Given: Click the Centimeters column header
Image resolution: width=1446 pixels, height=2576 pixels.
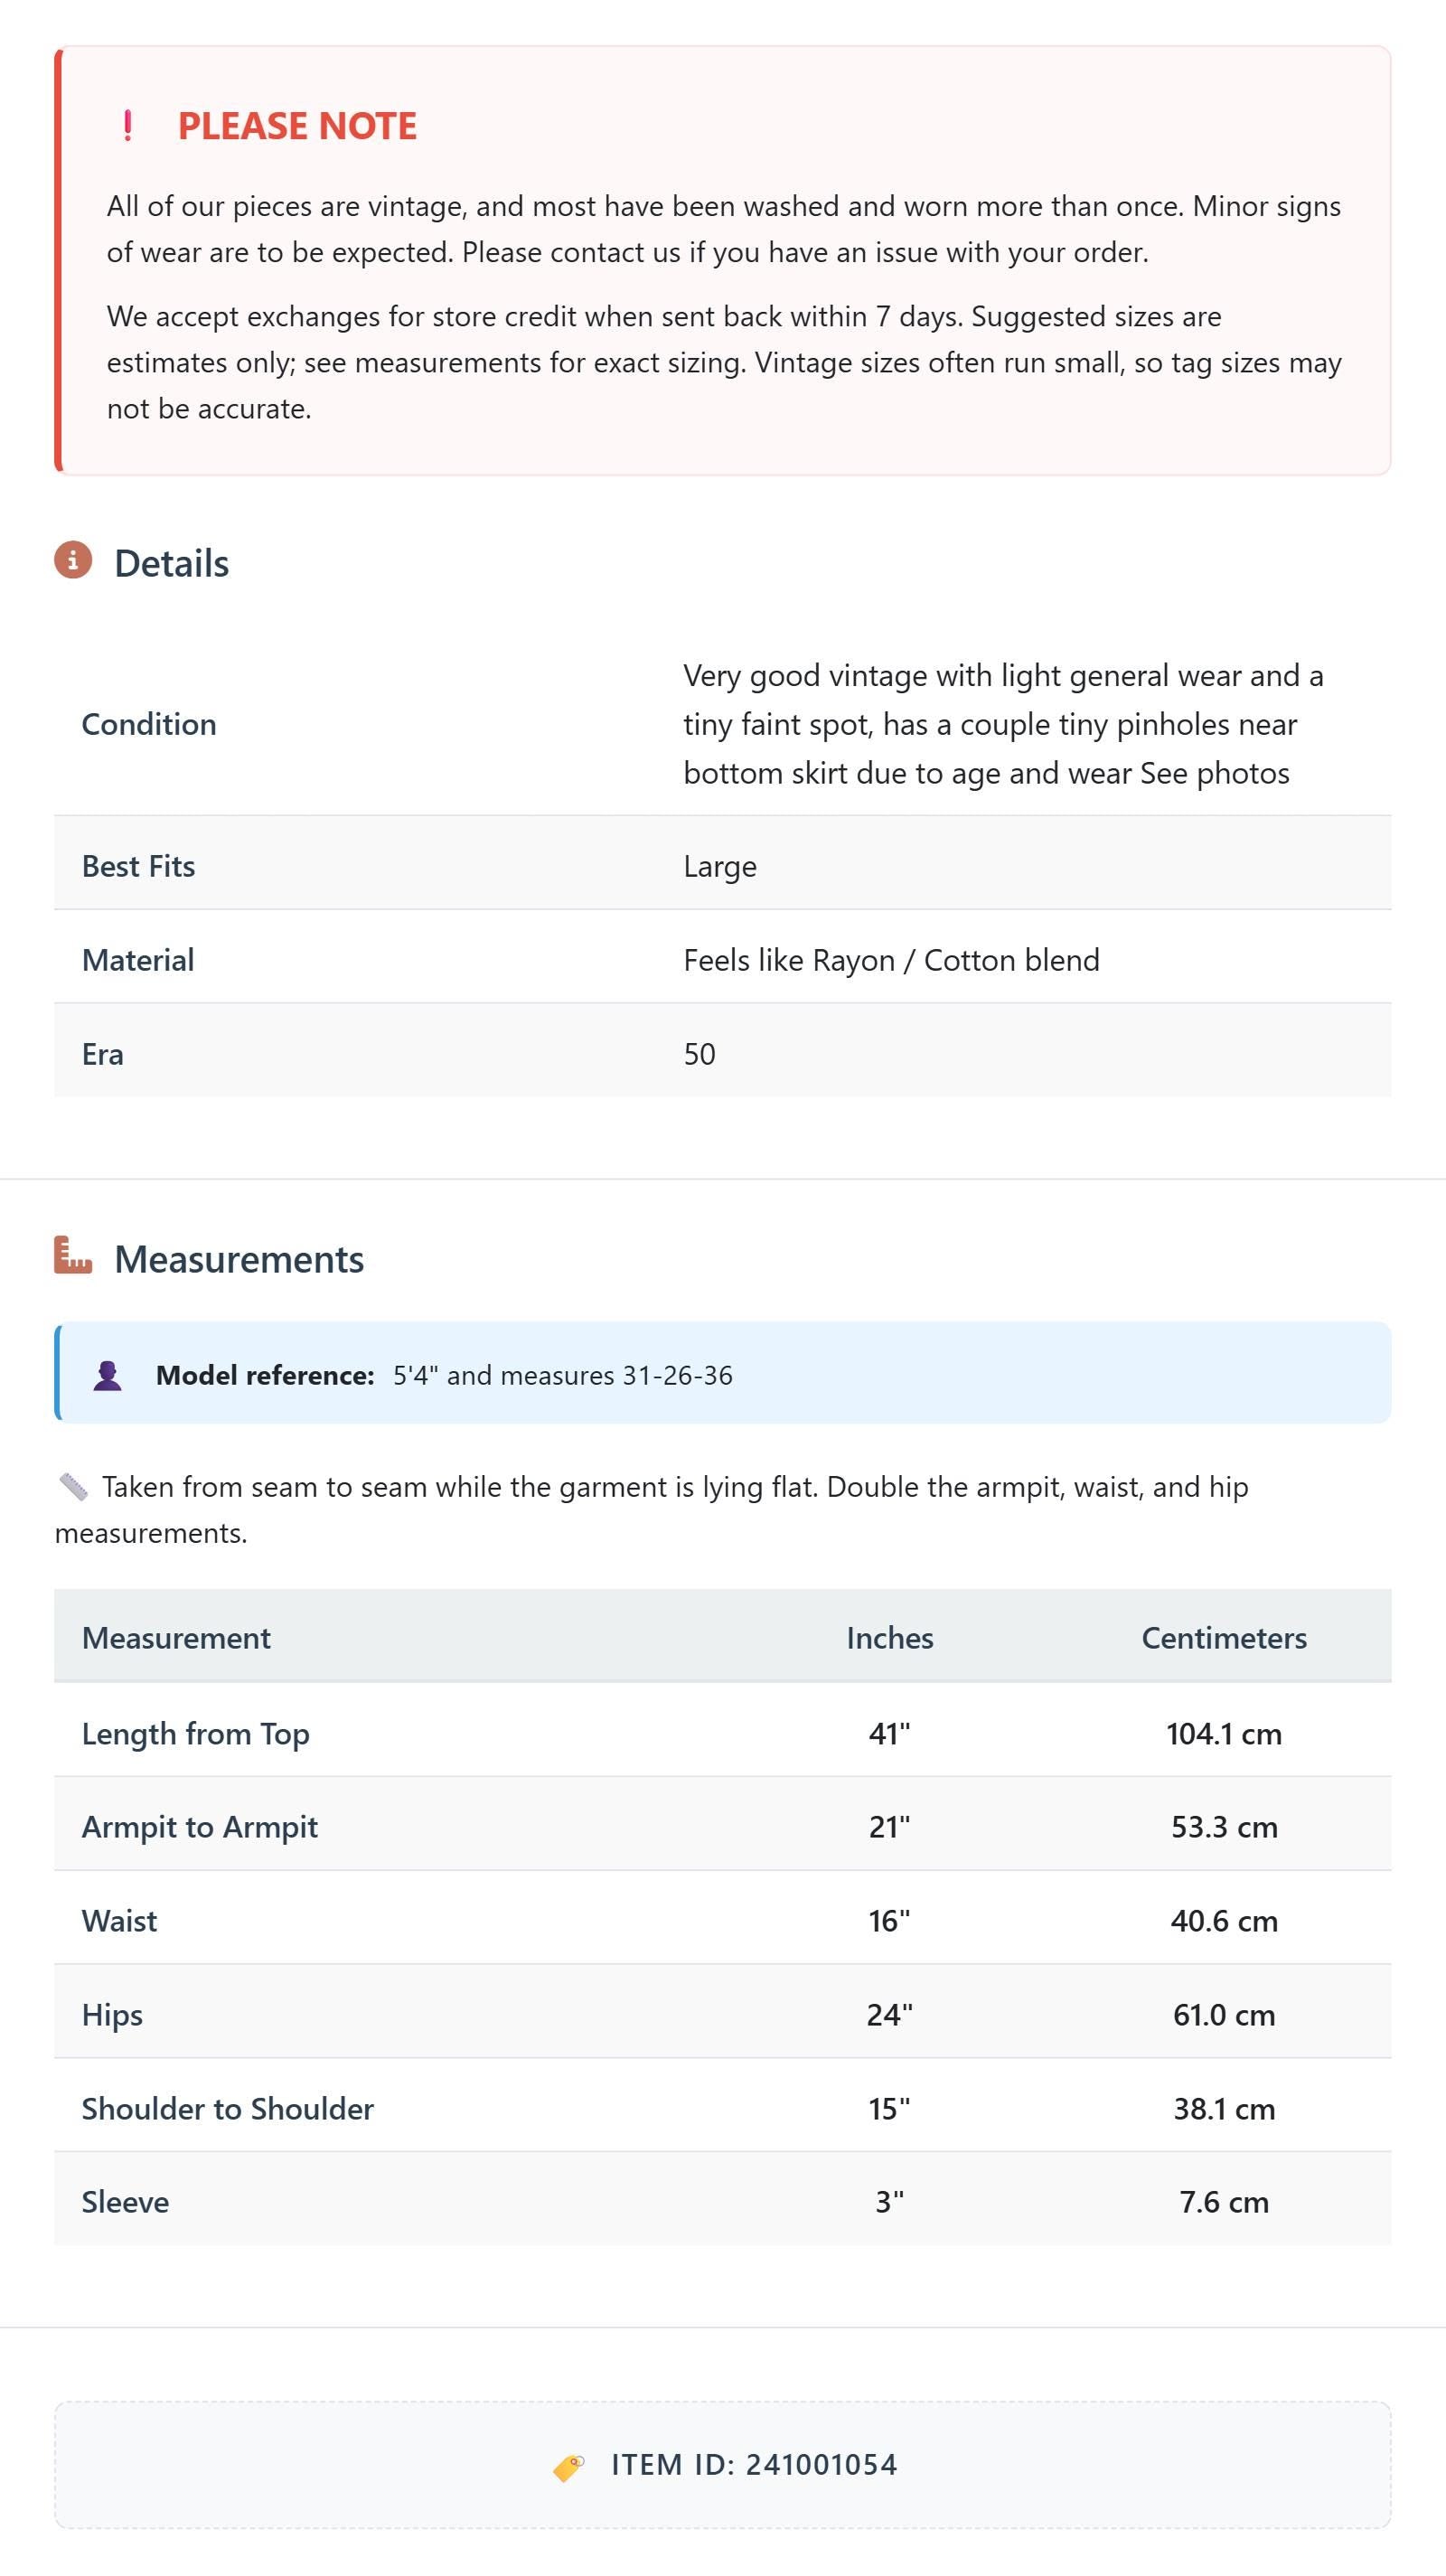Looking at the screenshot, I should coord(1224,1637).
